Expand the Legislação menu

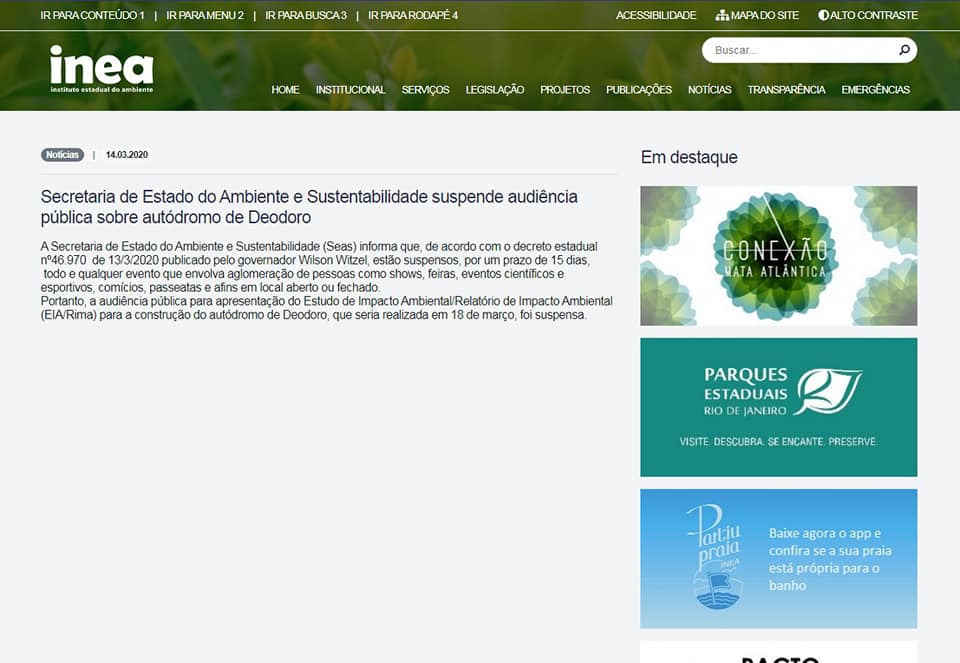pyautogui.click(x=494, y=90)
